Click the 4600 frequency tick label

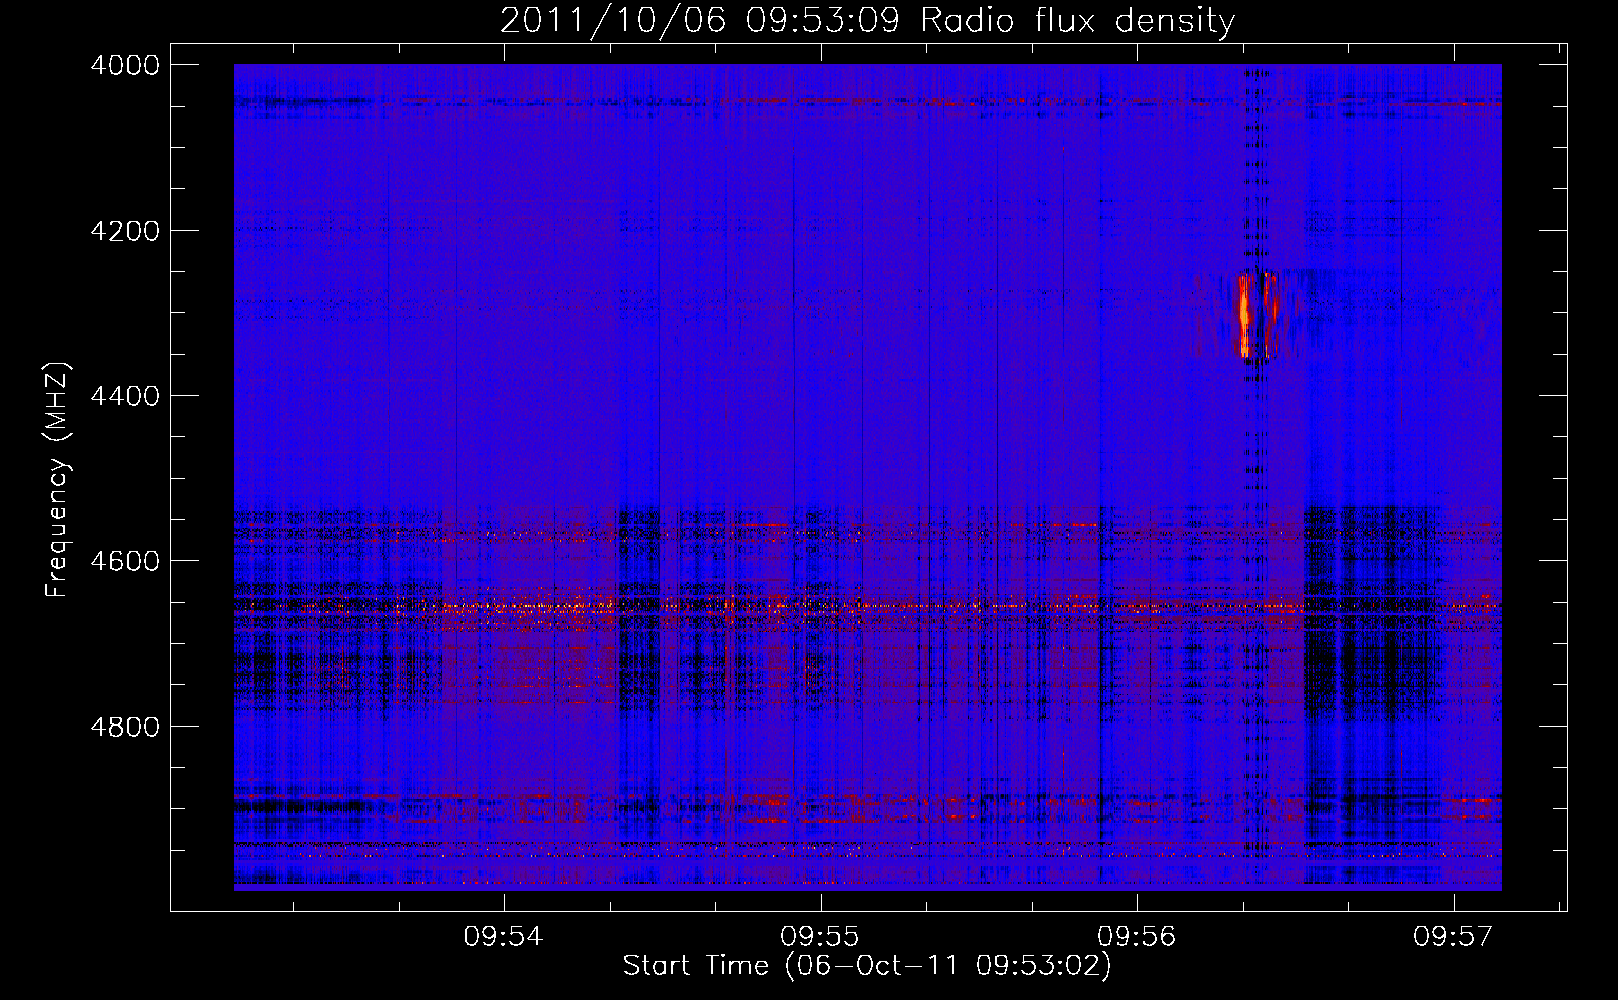tap(125, 561)
